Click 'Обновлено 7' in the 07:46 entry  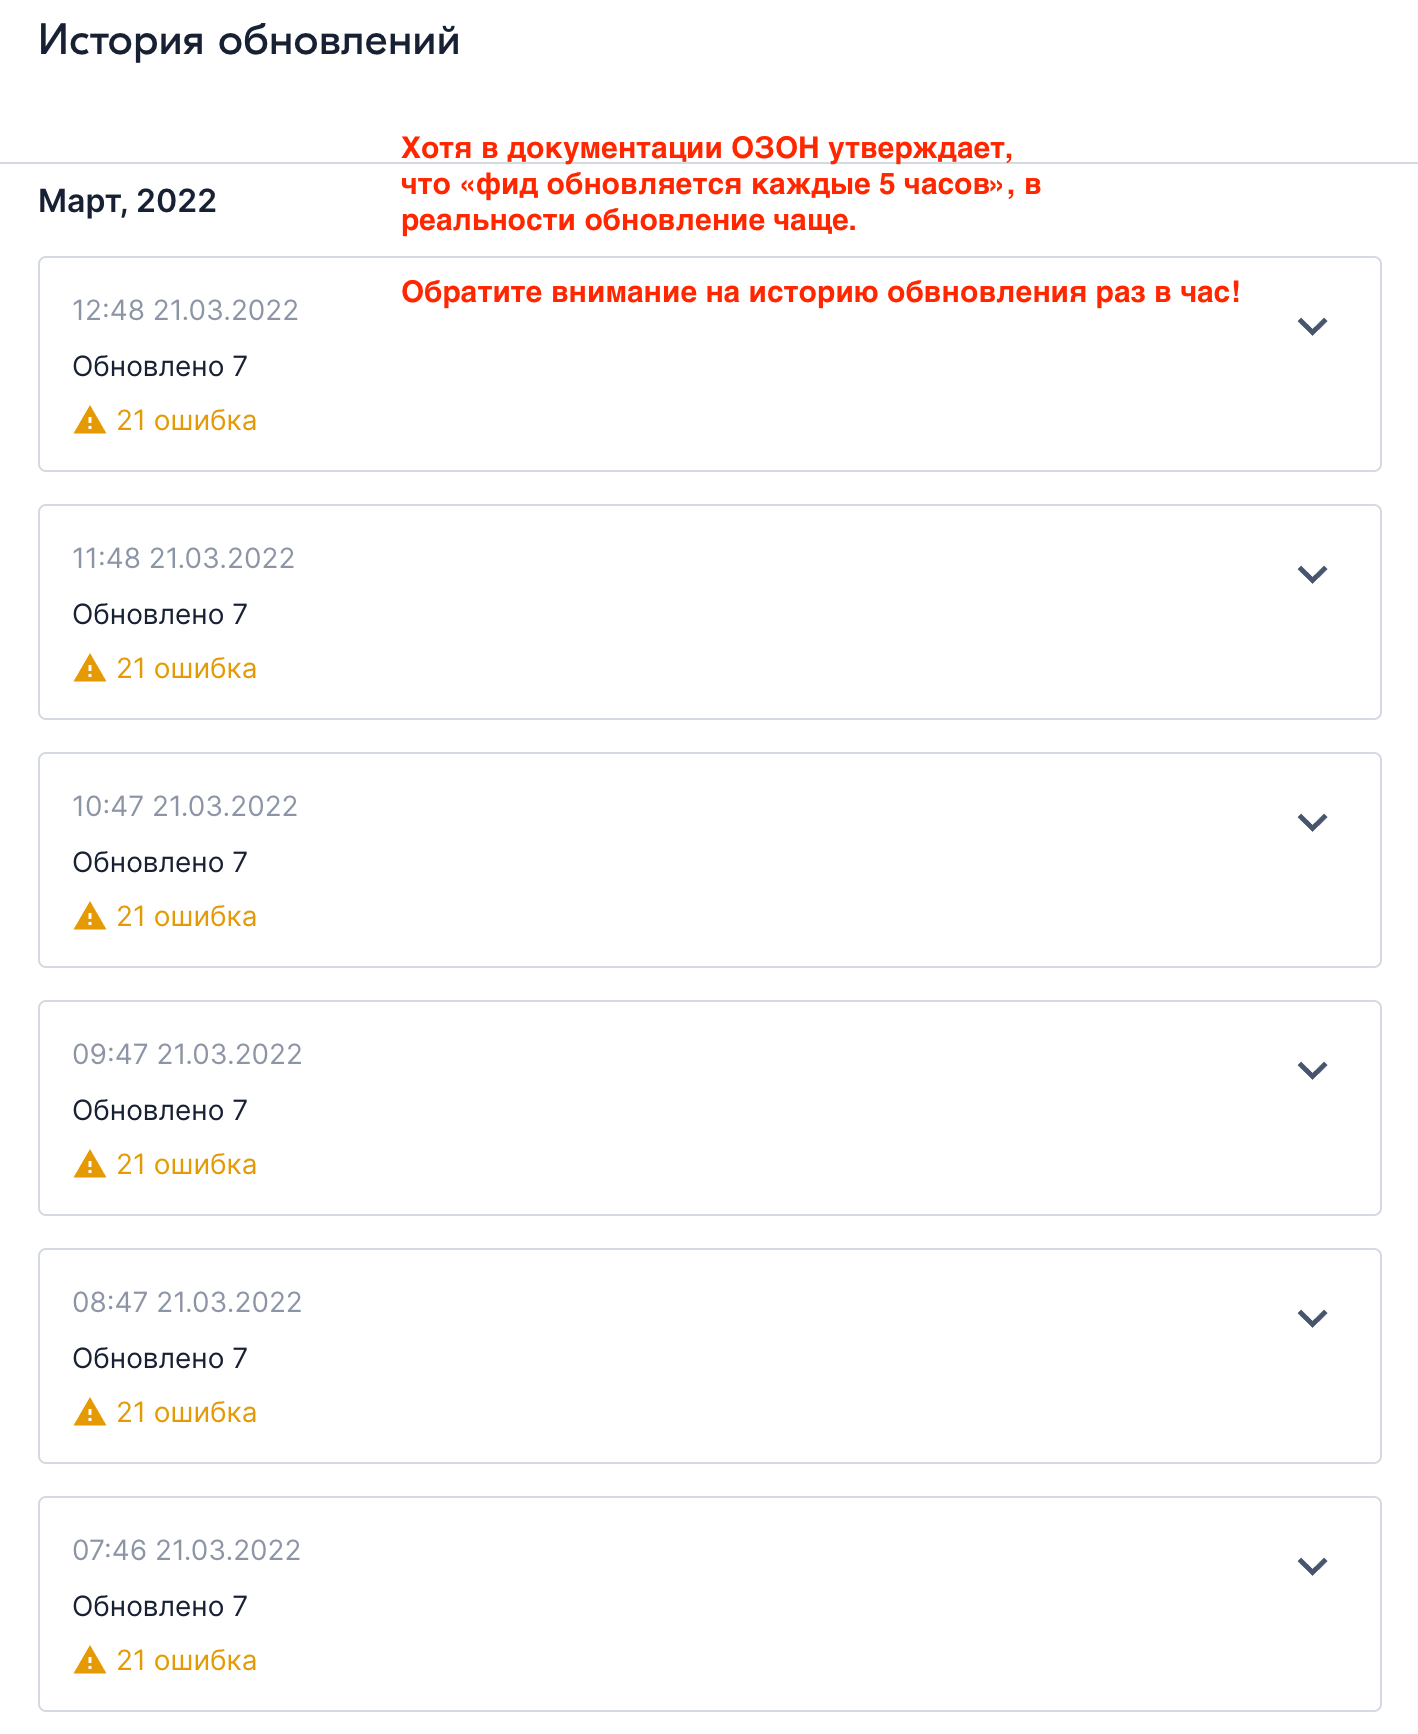[160, 1607]
